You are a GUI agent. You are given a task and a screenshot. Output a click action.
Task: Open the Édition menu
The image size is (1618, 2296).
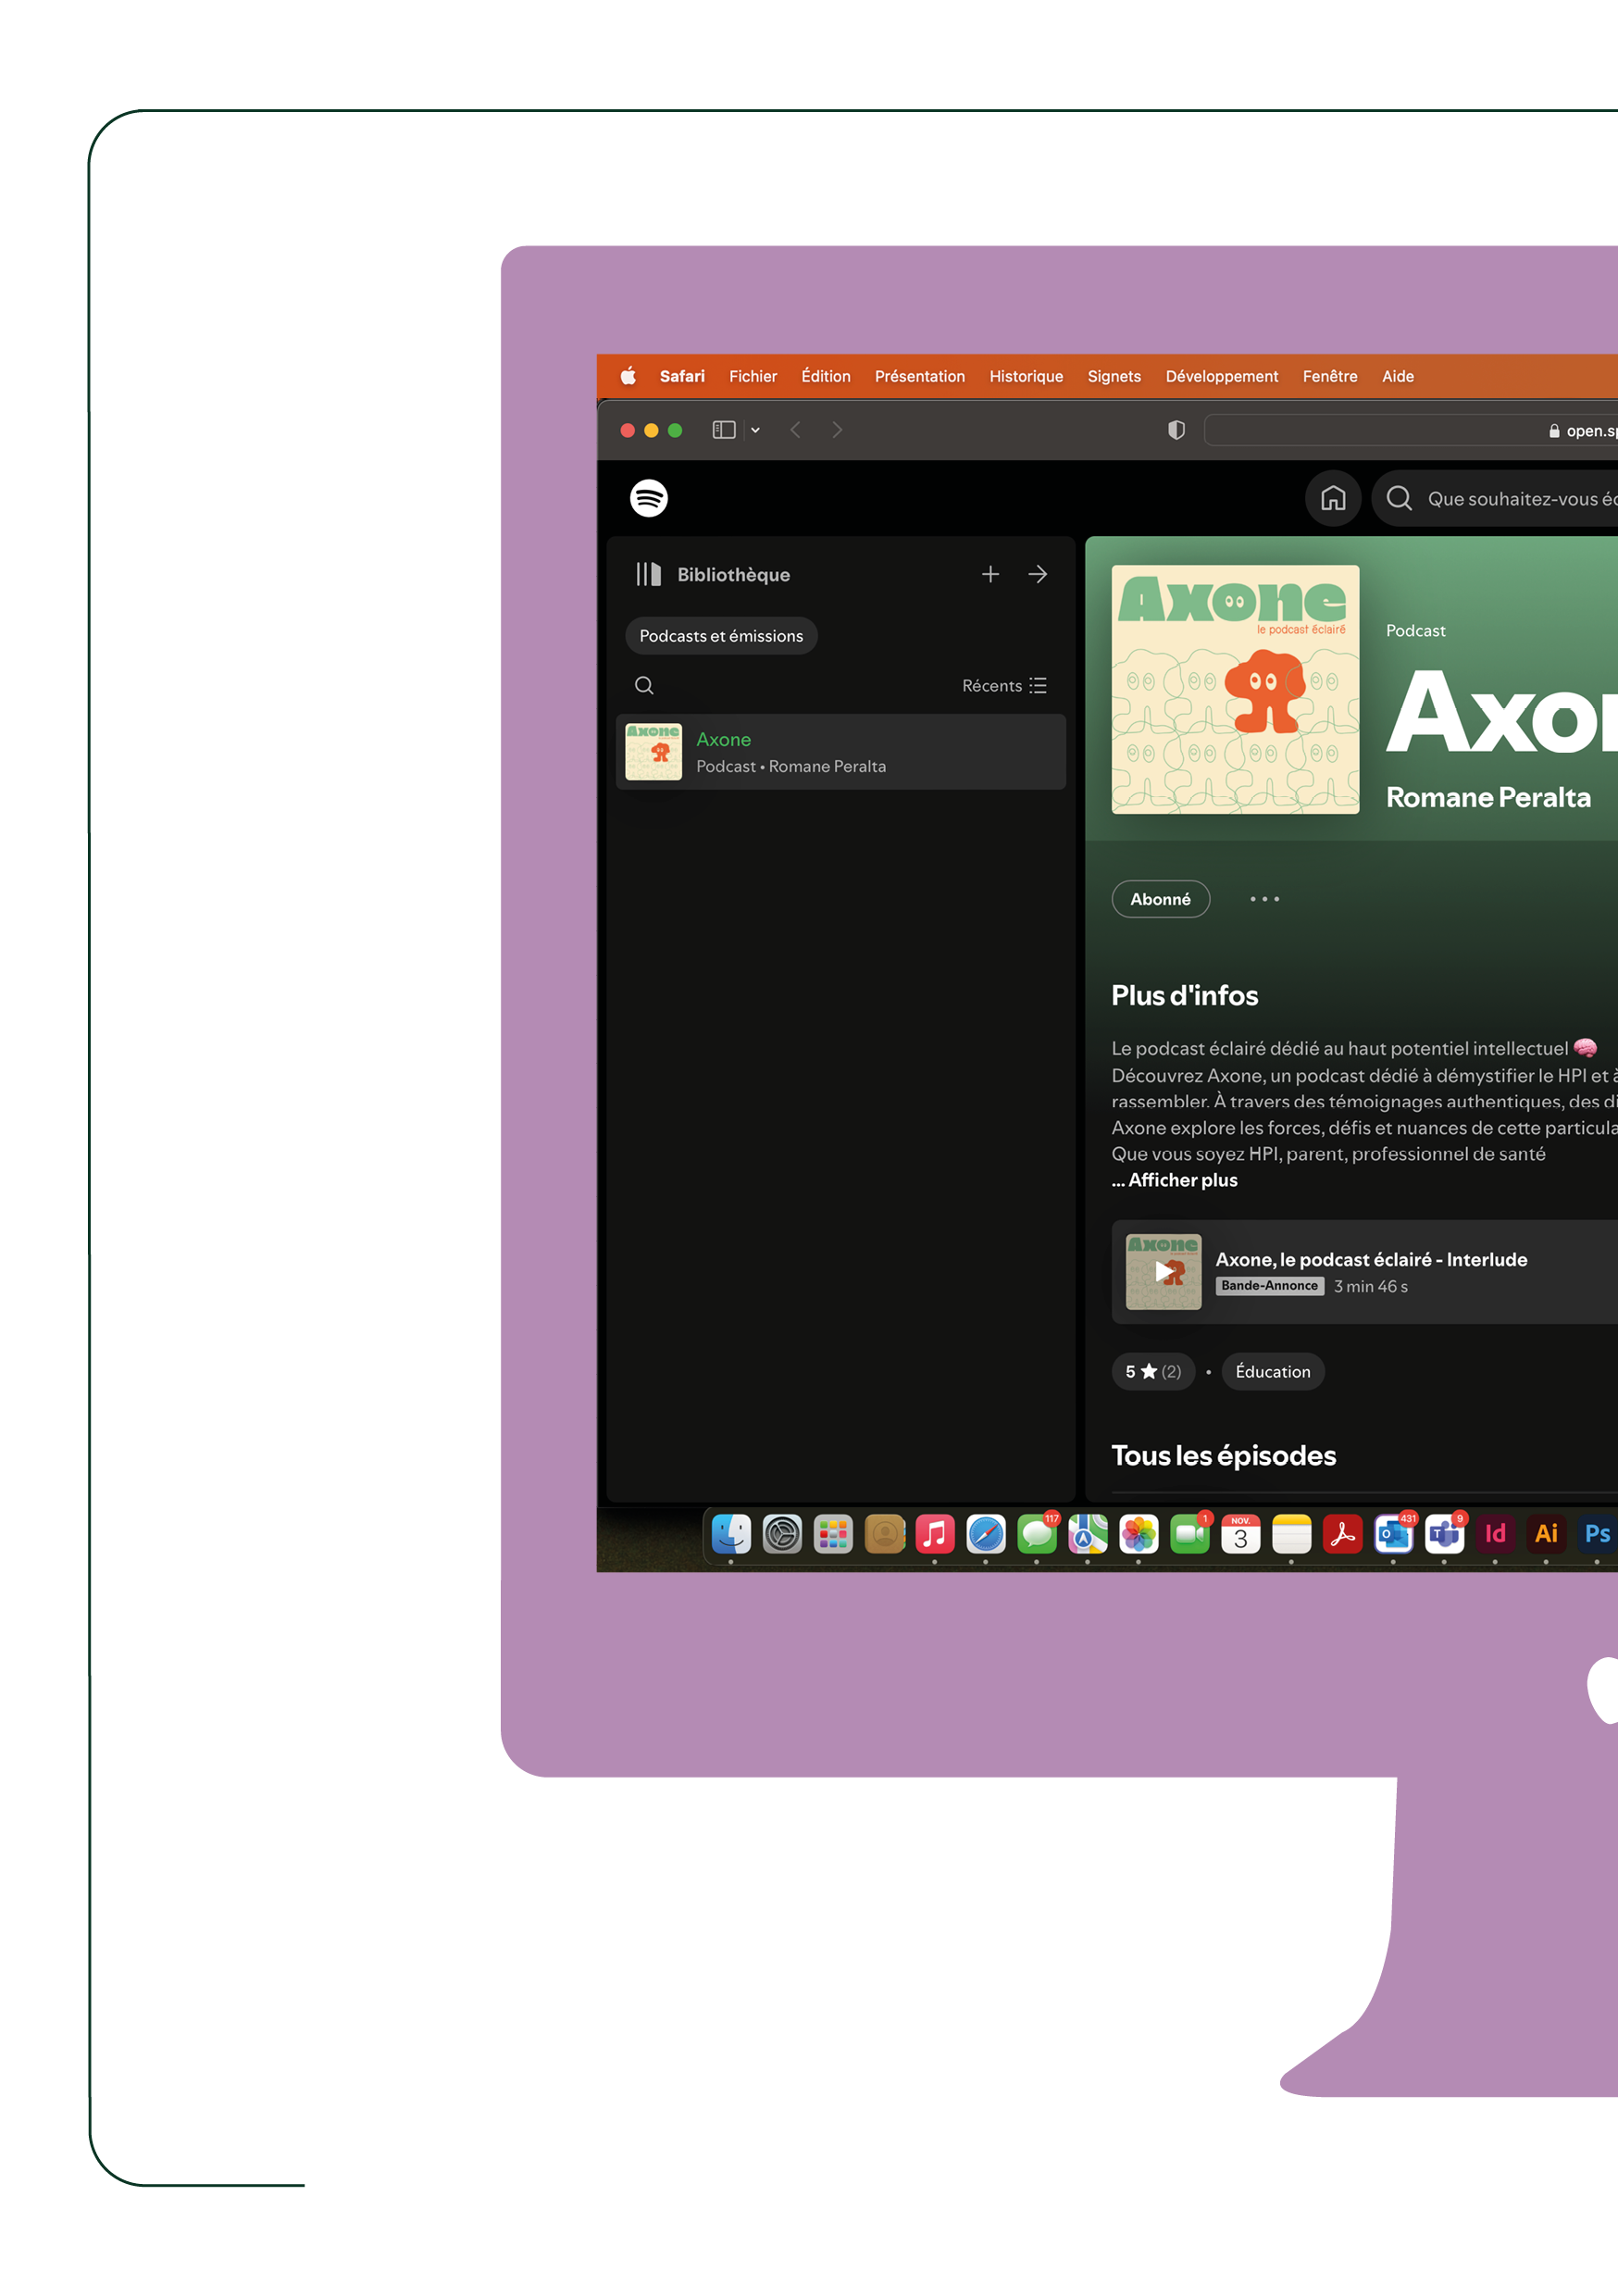826,376
